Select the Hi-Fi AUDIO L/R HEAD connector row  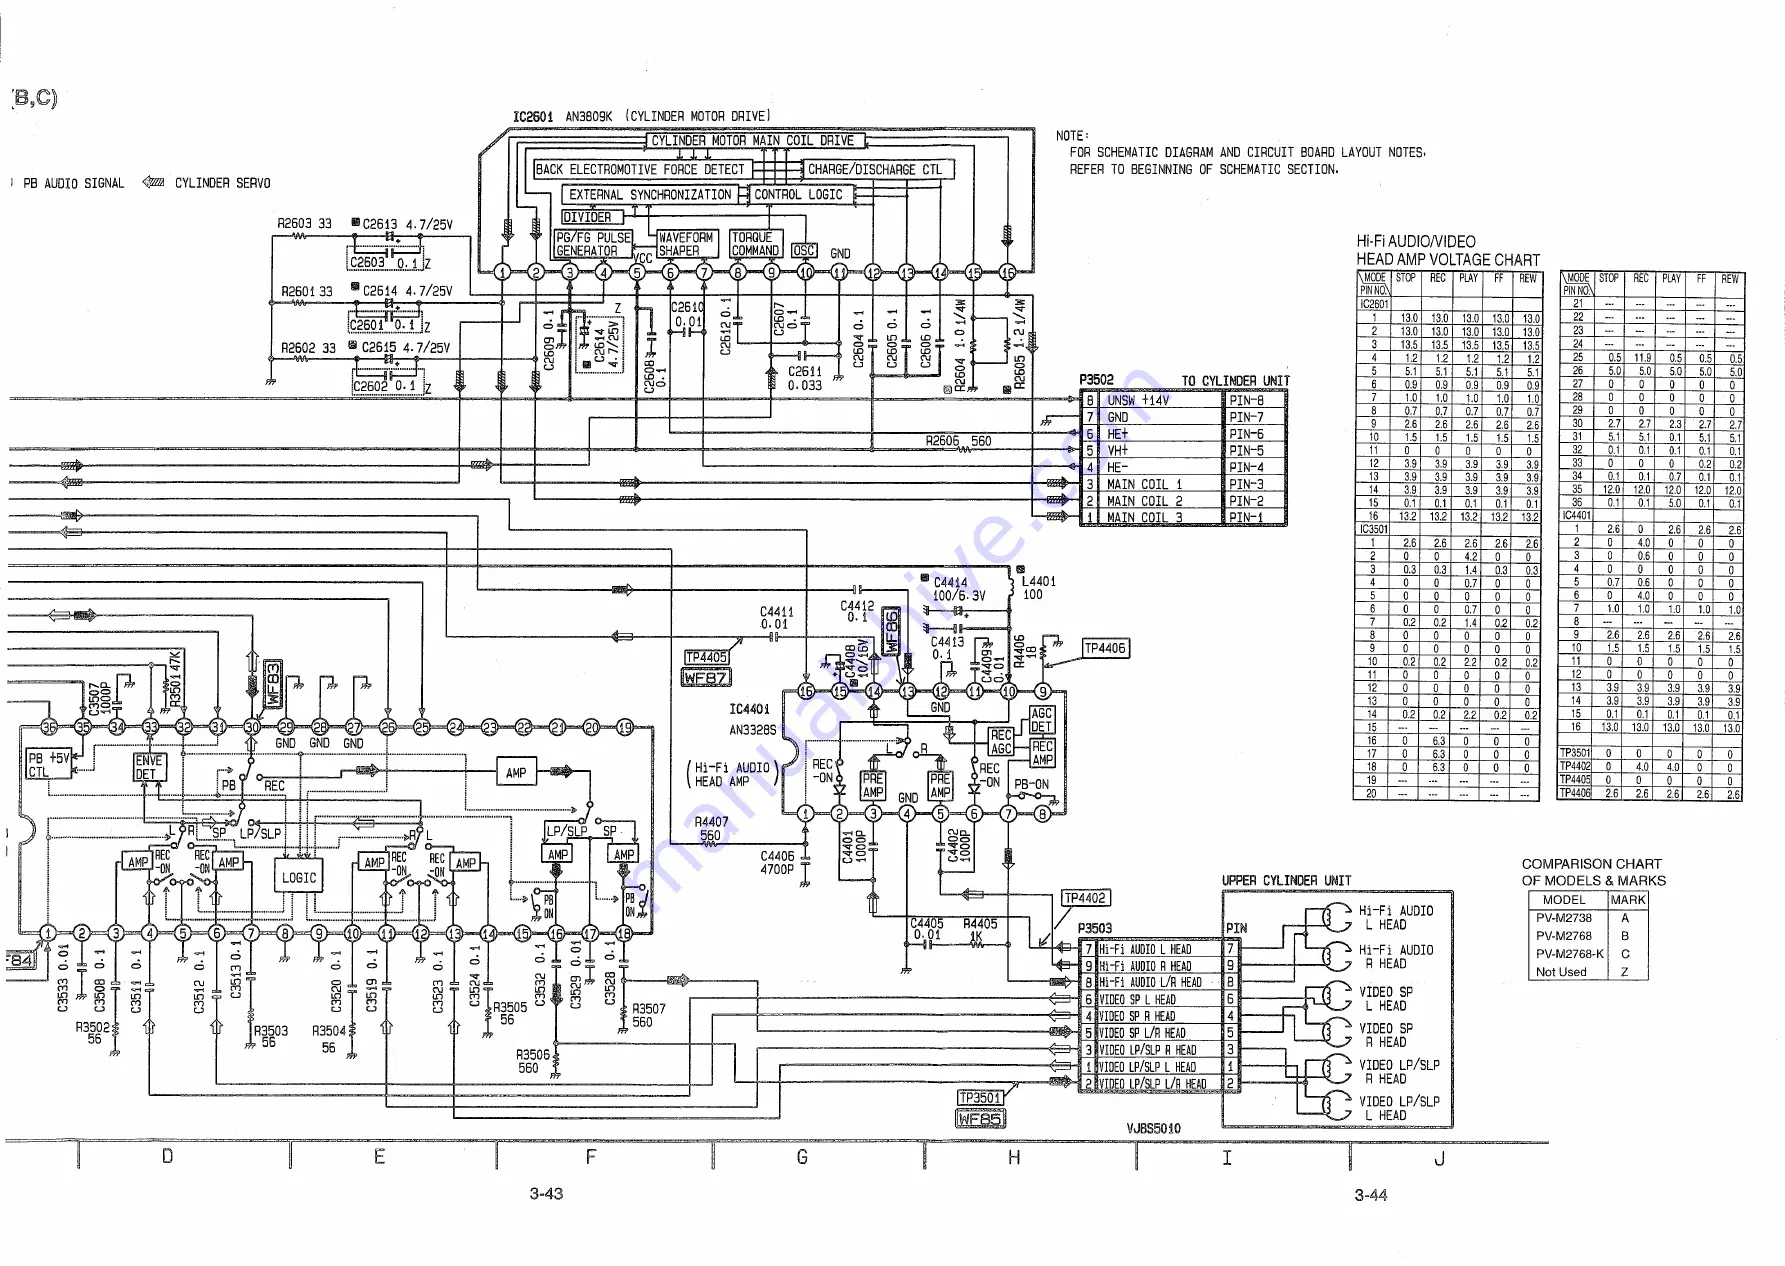[1160, 983]
